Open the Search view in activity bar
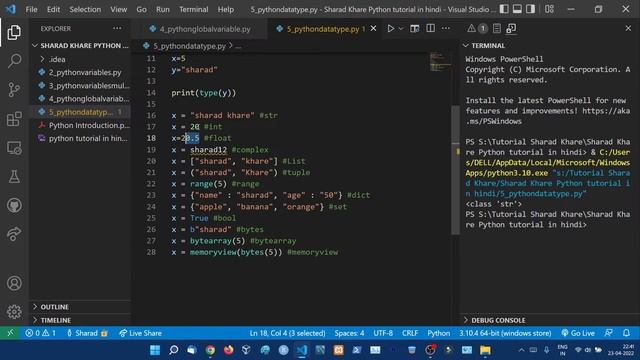640x360 pixels. click(14, 61)
